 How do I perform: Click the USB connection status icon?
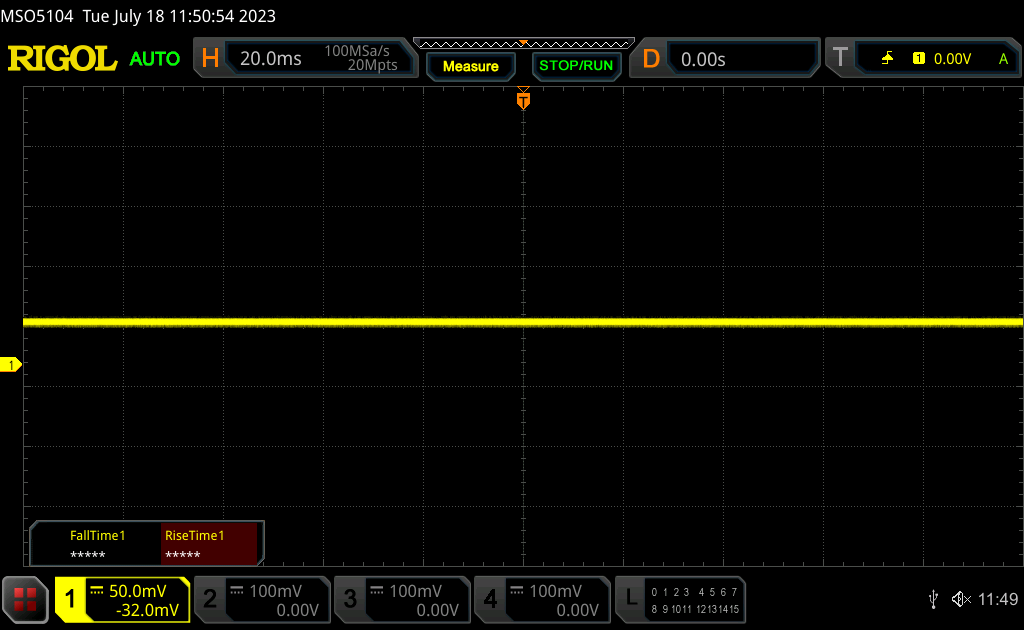[933, 599]
